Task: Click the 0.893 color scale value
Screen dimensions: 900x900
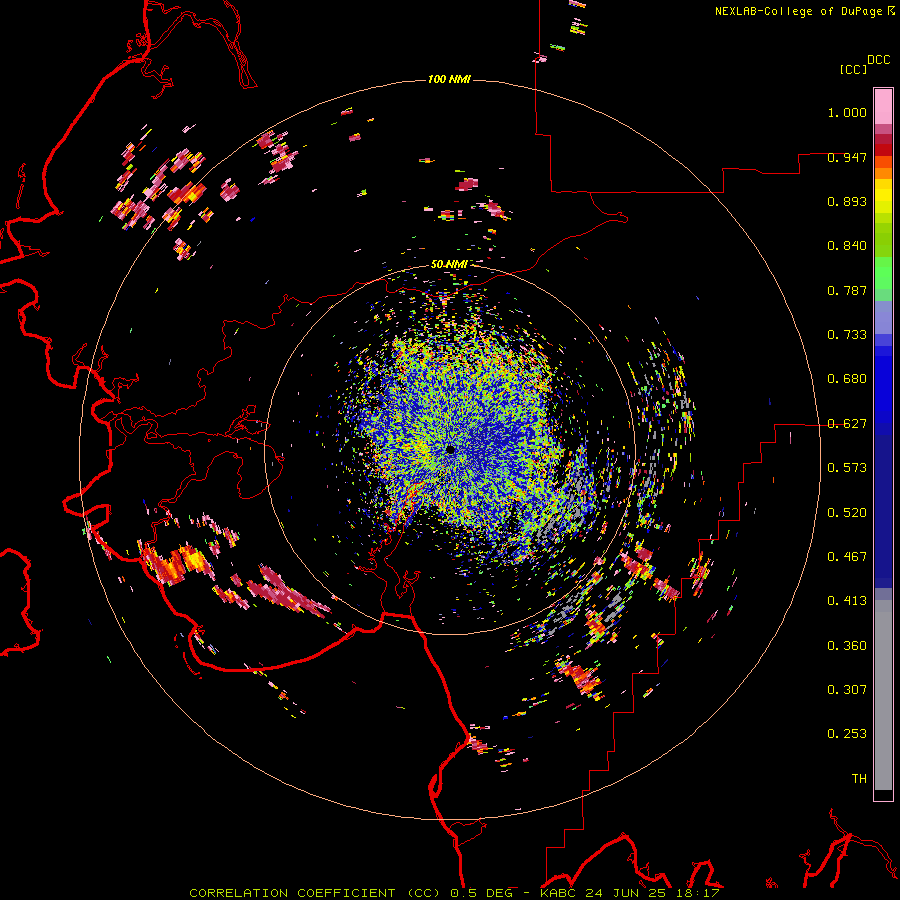Action: (847, 201)
